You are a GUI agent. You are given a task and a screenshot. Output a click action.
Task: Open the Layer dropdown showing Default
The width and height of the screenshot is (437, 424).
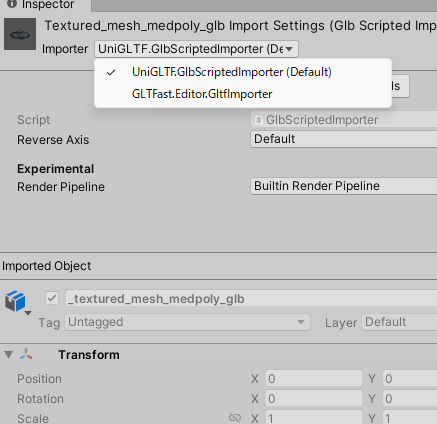(x=399, y=322)
